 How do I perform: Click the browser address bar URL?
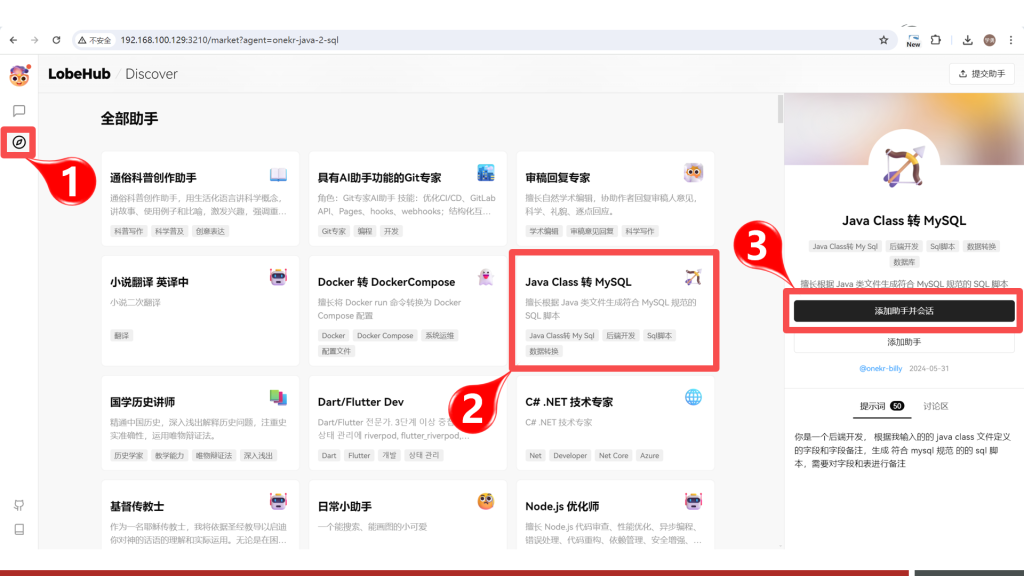tap(230, 40)
